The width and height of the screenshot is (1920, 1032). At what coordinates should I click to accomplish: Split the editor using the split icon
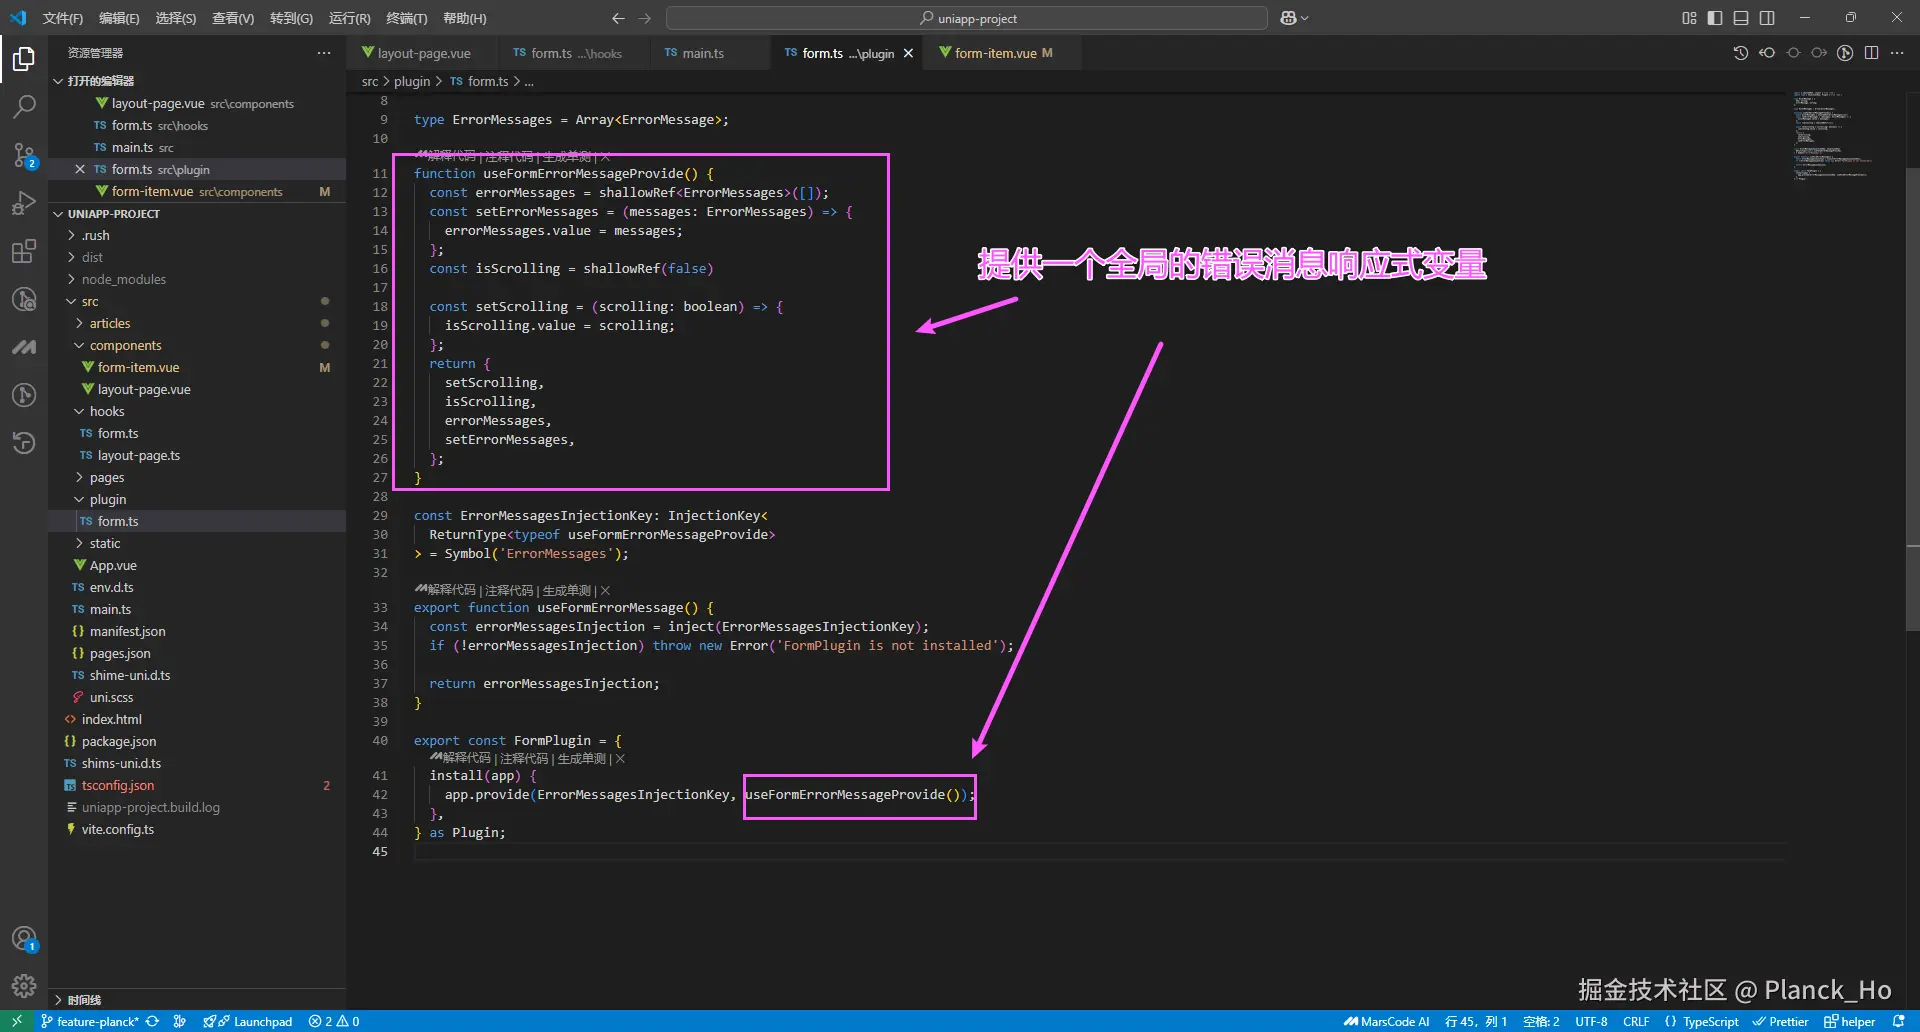coord(1872,53)
